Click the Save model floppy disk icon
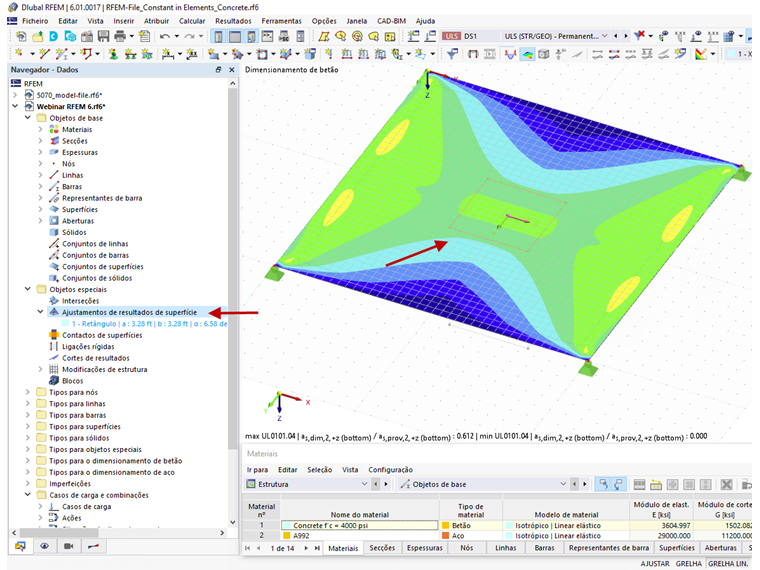This screenshot has width=760, height=570. pos(103,36)
